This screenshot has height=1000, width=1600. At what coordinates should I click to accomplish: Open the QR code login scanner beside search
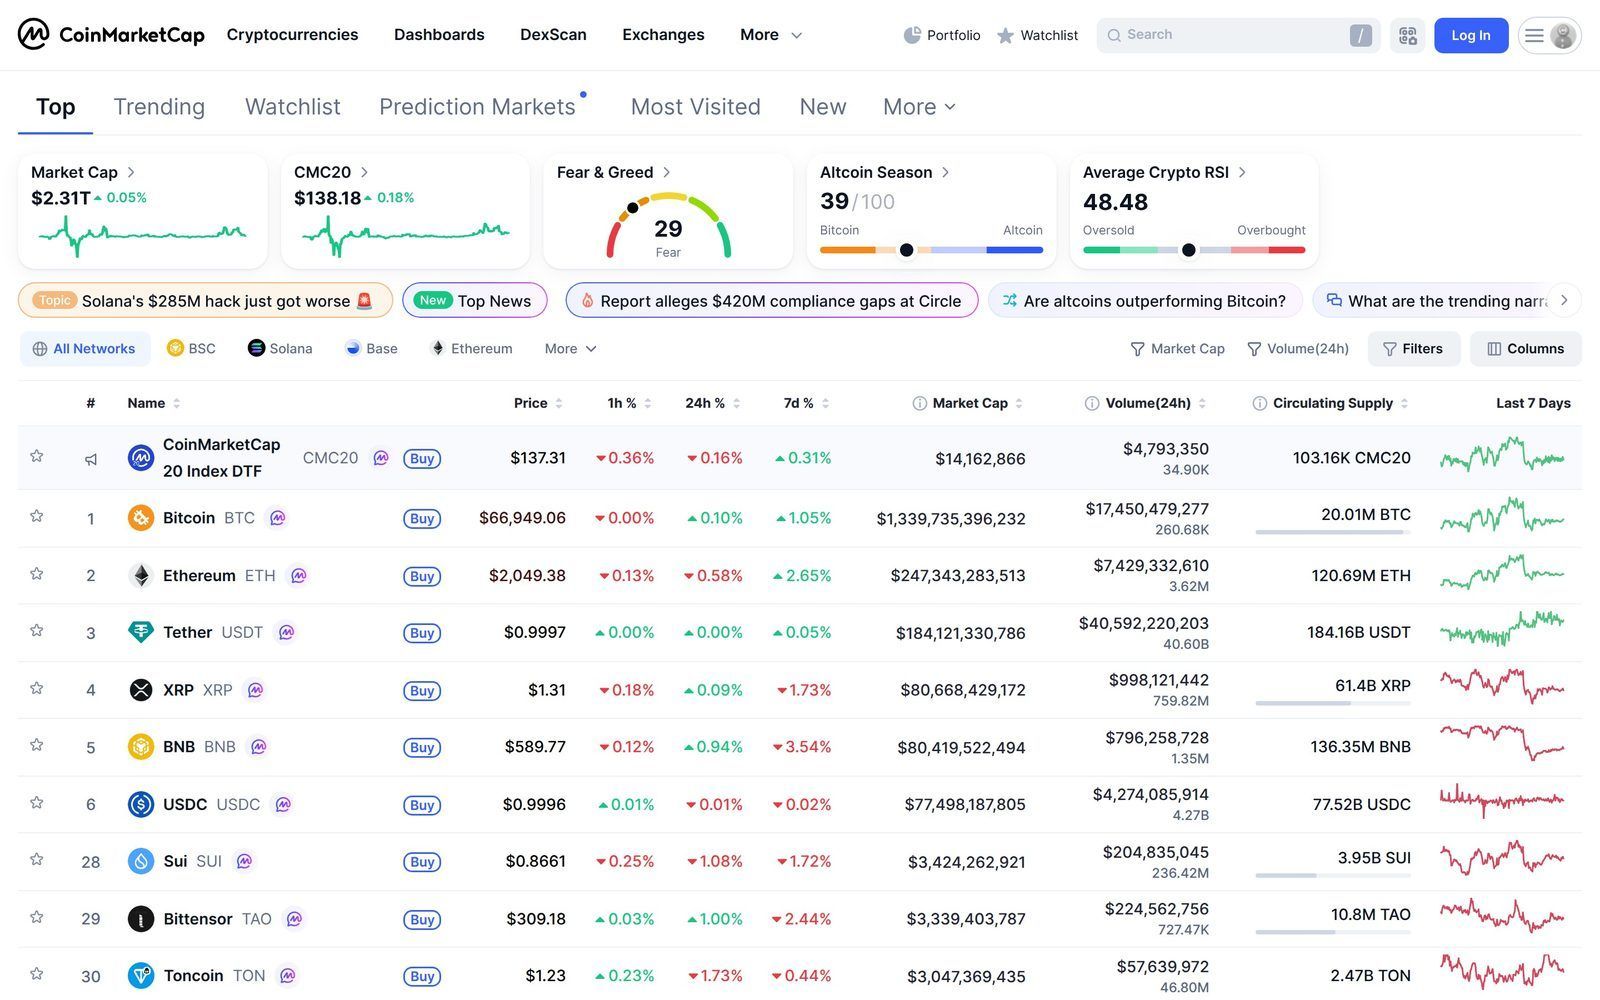1407,35
